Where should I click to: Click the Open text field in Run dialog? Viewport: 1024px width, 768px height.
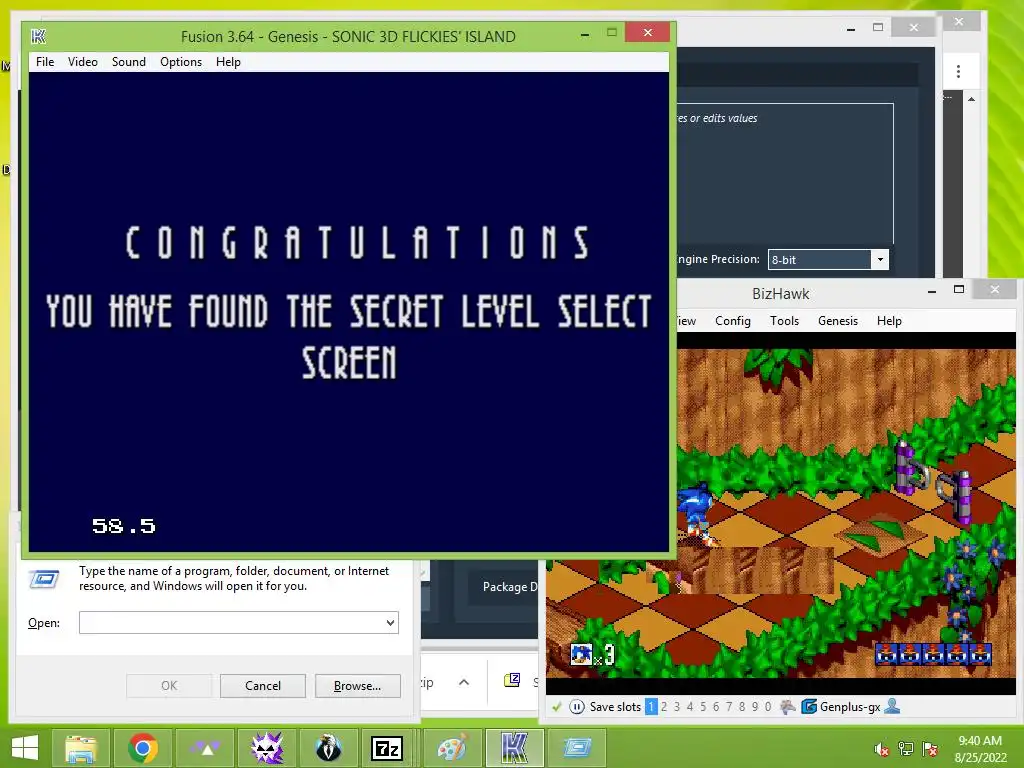[238, 622]
